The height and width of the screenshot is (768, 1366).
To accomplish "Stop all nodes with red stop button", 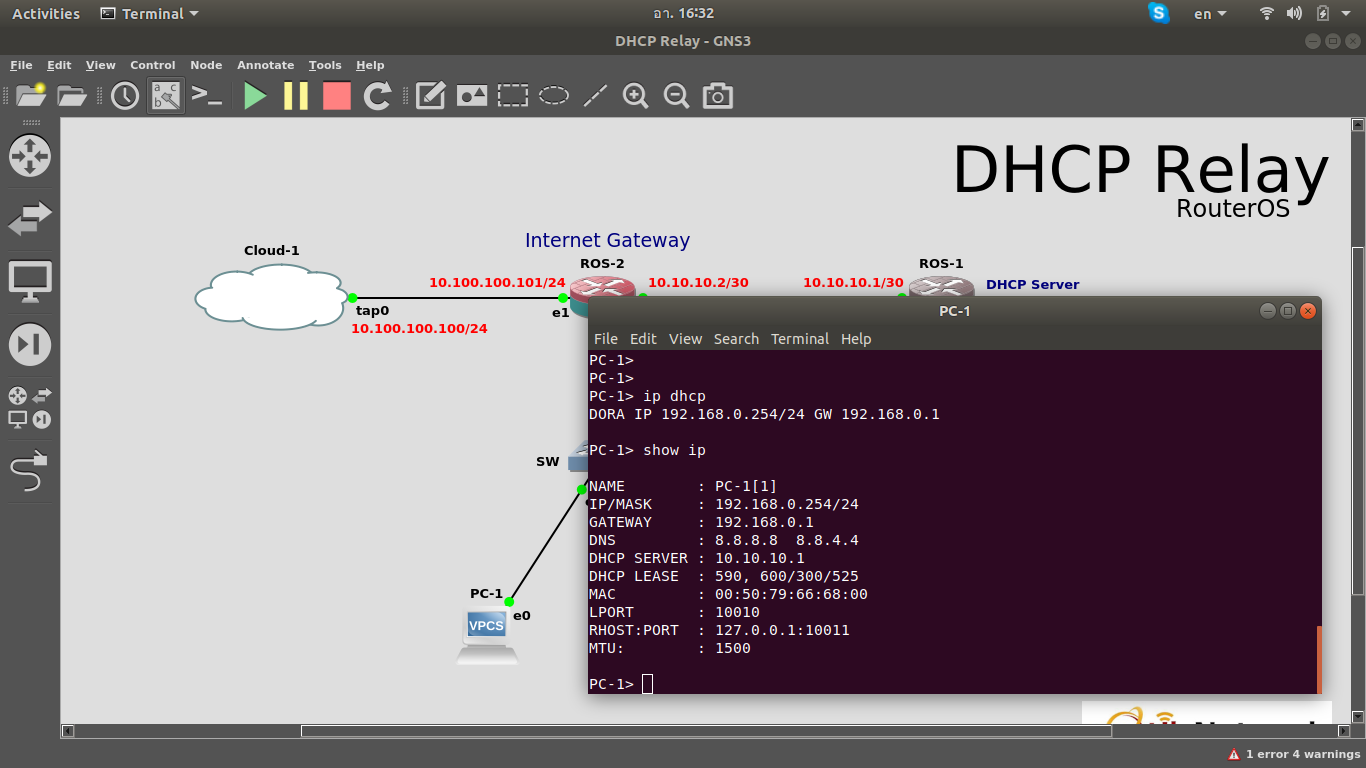I will coord(337,96).
